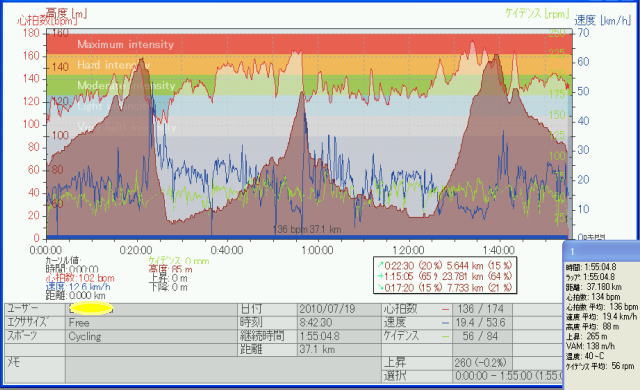Click the 0:20:00 time axis tick label
This screenshot has height=390, width=640.
(136, 250)
